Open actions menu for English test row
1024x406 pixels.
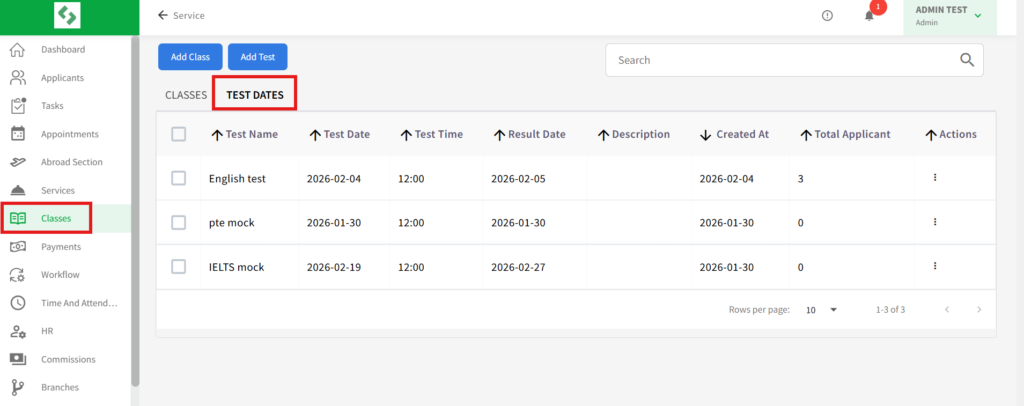click(935, 178)
